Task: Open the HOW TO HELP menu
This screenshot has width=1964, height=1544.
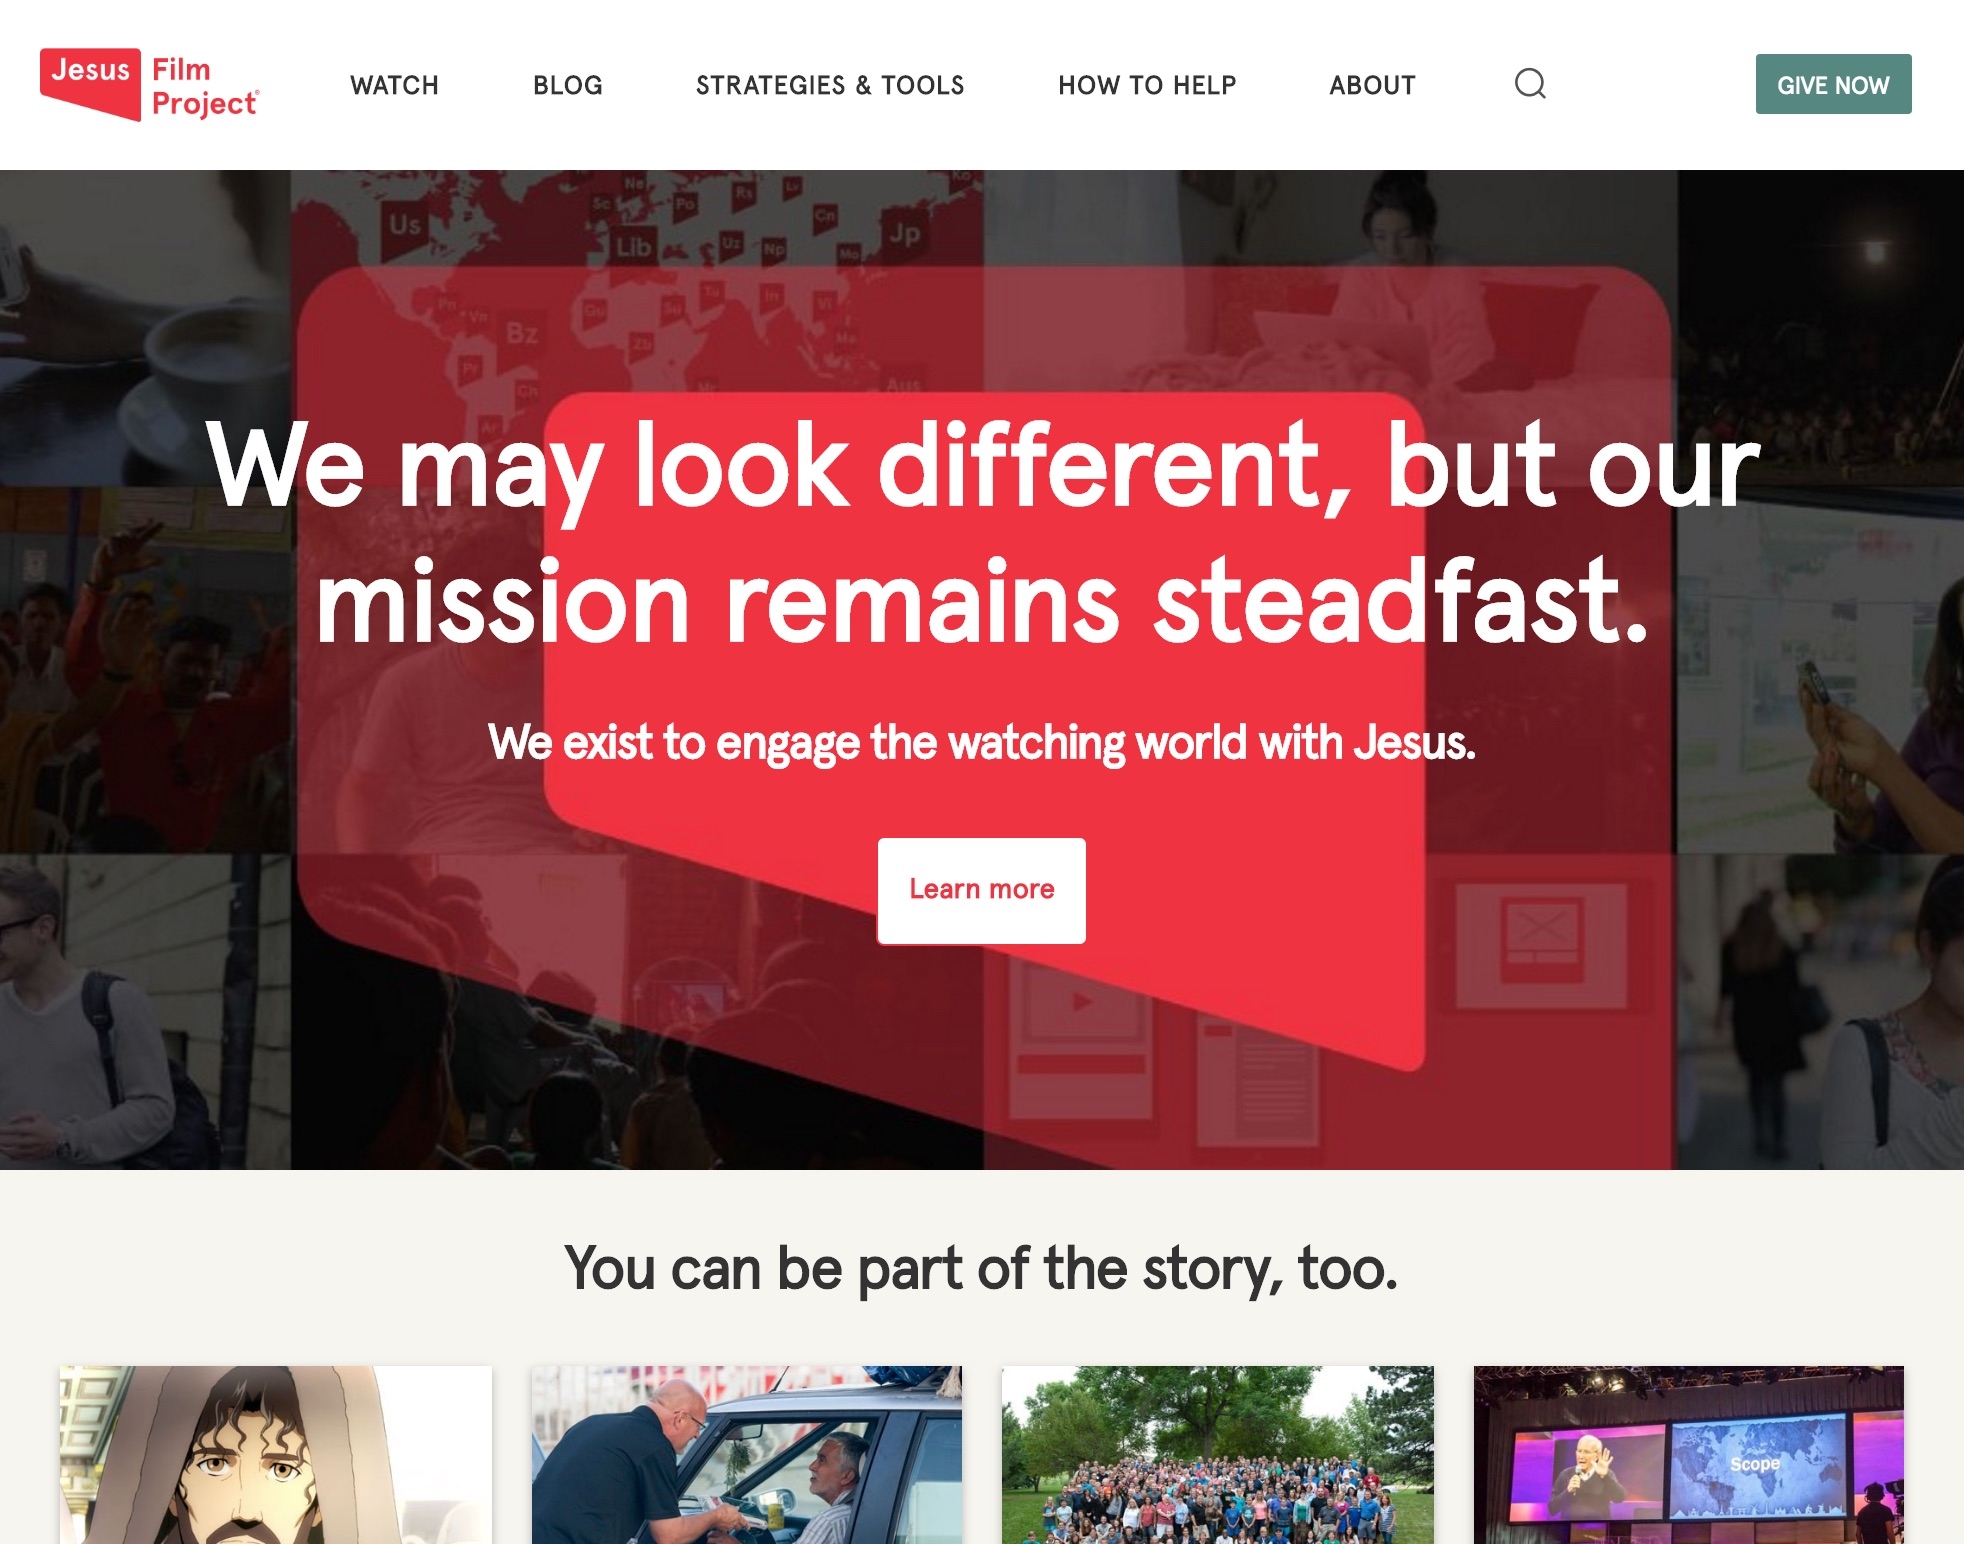Action: pos(1147,85)
